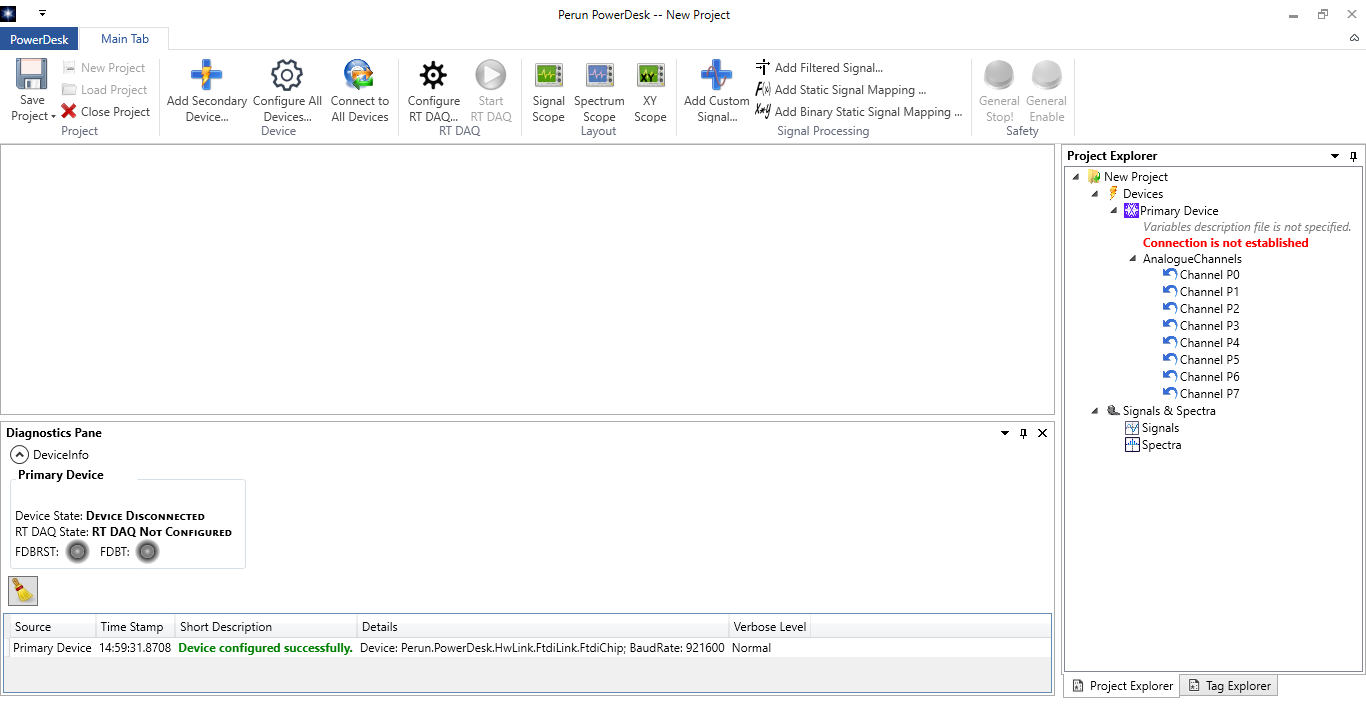Open Configure RT DAQ settings
Image resolution: width=1366 pixels, height=728 pixels.
coord(433,75)
